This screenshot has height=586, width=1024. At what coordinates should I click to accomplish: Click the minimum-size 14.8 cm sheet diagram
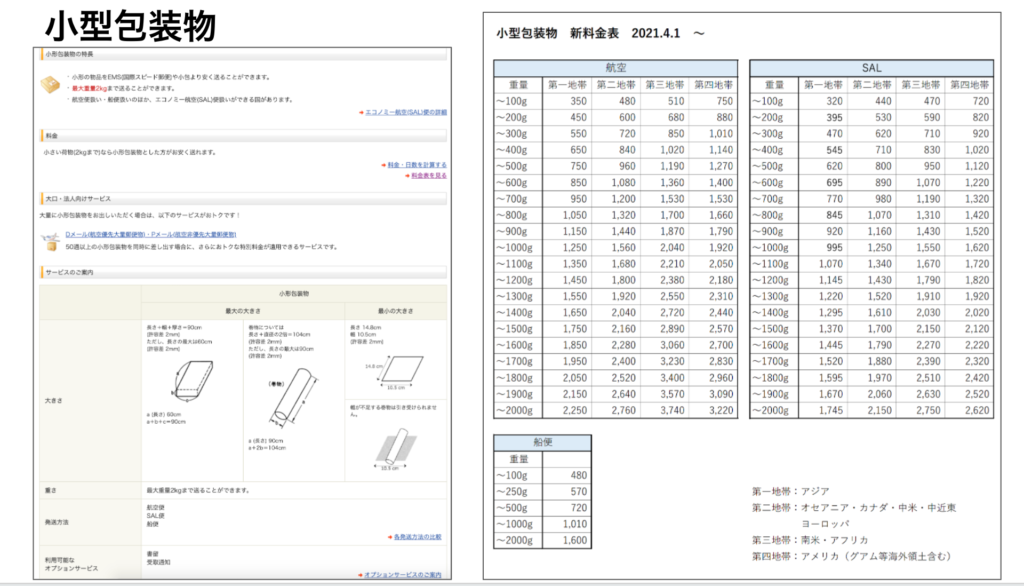(x=396, y=372)
